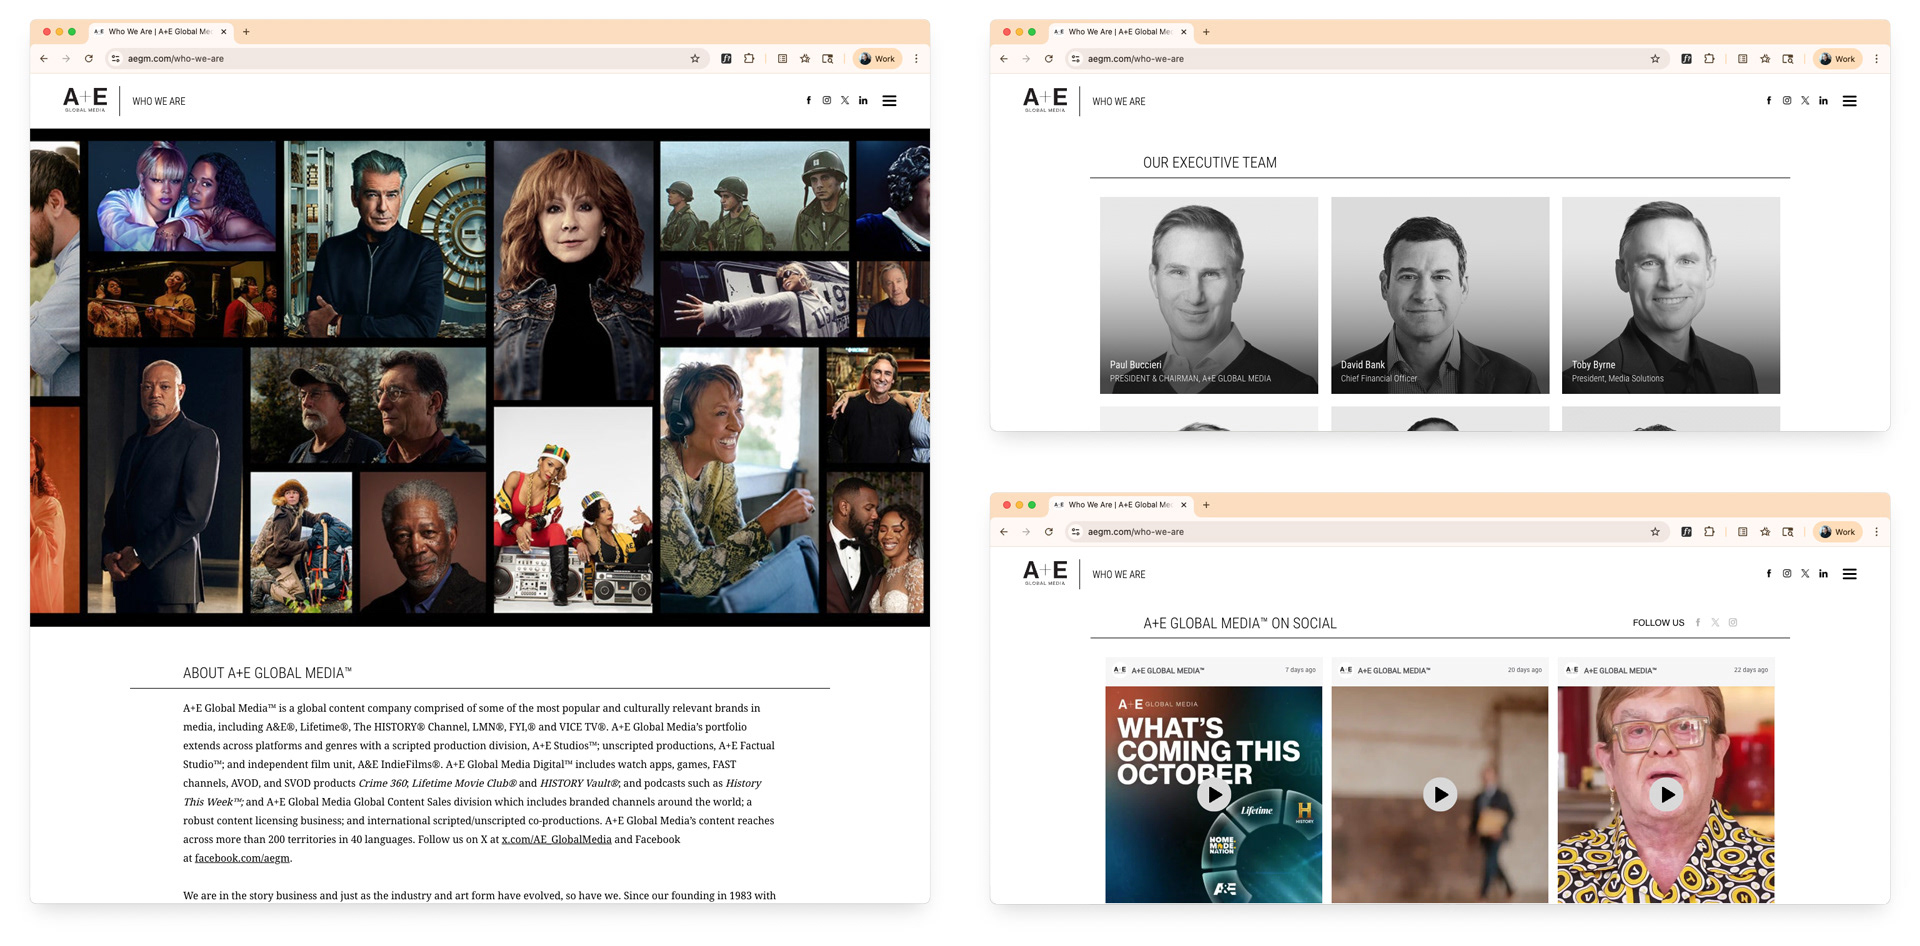Click bookmark star in bottom-right window address bar
This screenshot has height=946, width=1920.
(1655, 532)
